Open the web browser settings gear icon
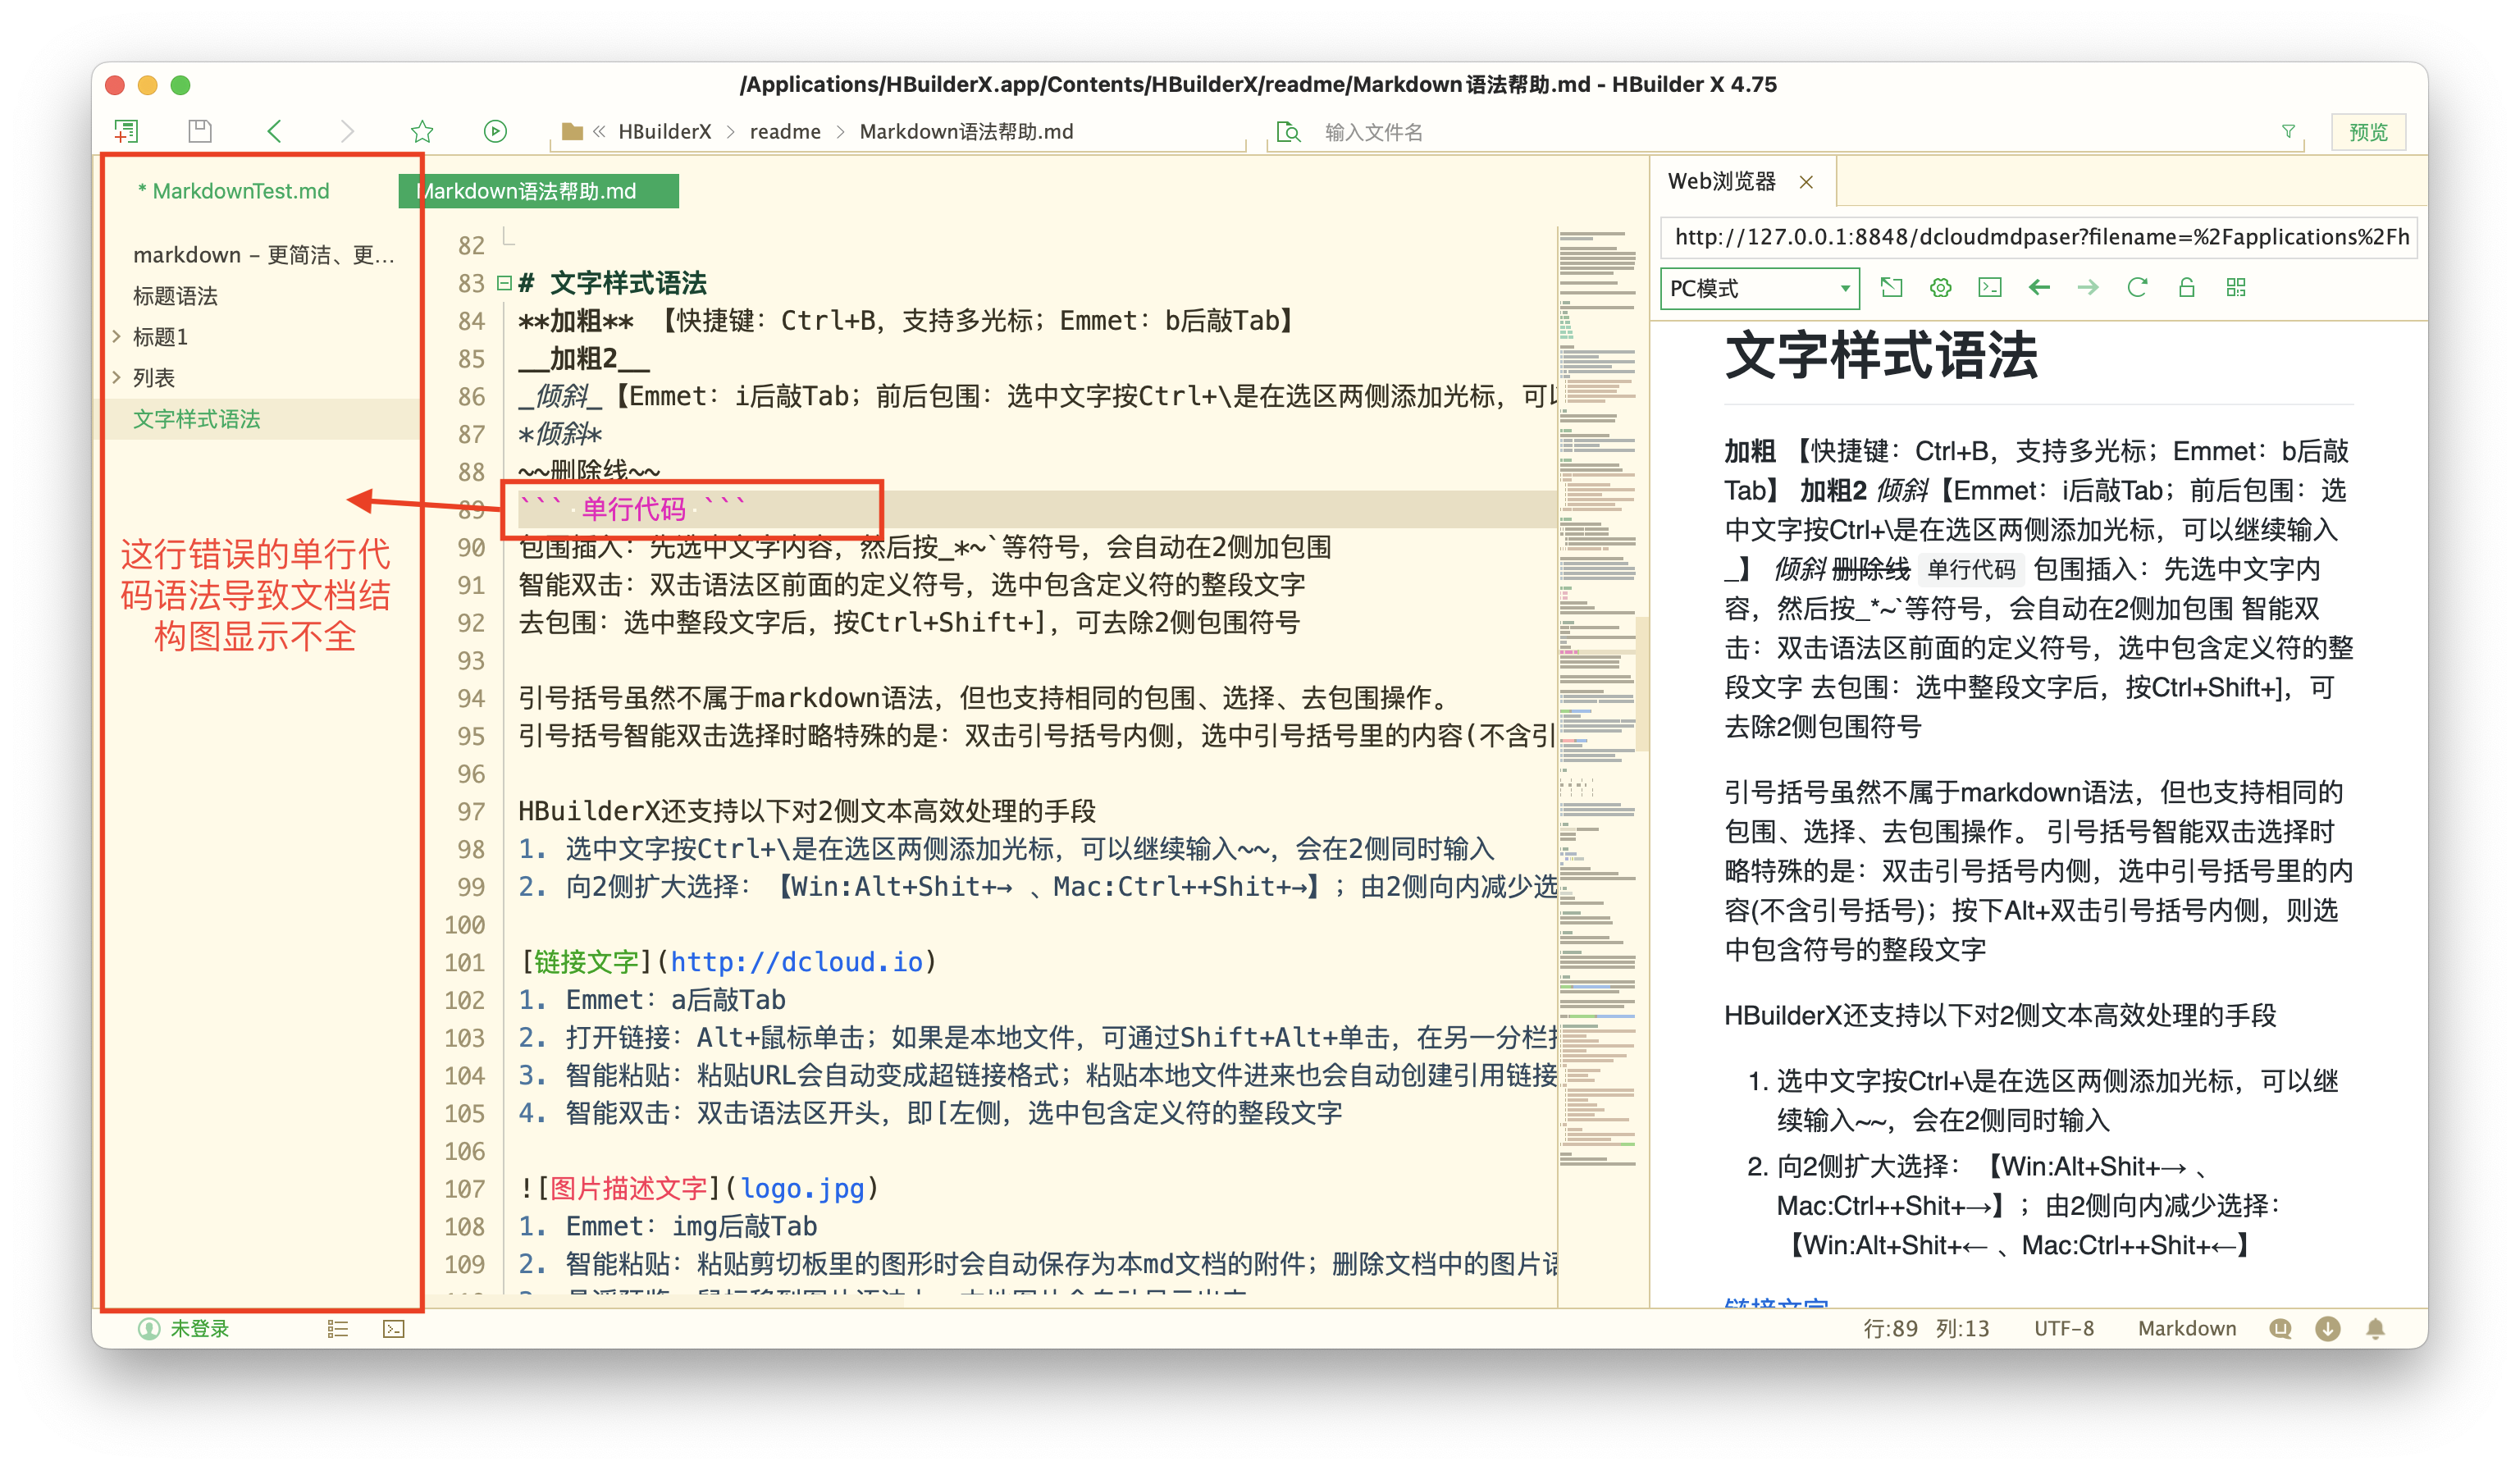The width and height of the screenshot is (2520, 1470). tap(1940, 288)
